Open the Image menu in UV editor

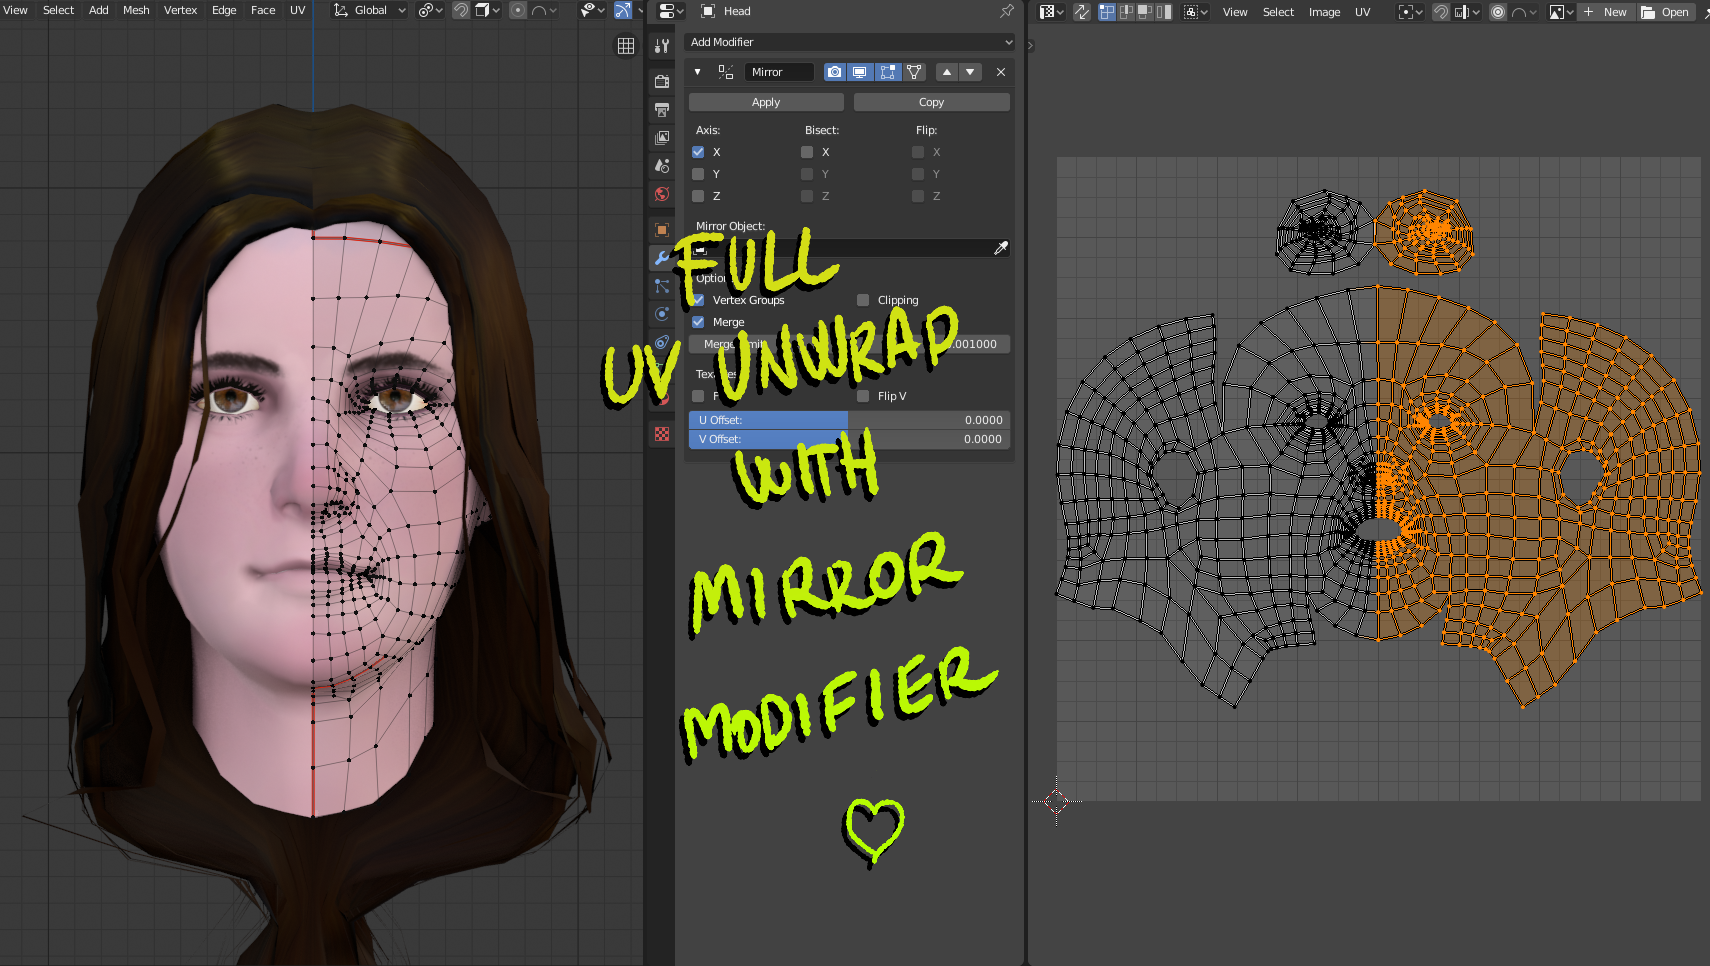(x=1324, y=12)
